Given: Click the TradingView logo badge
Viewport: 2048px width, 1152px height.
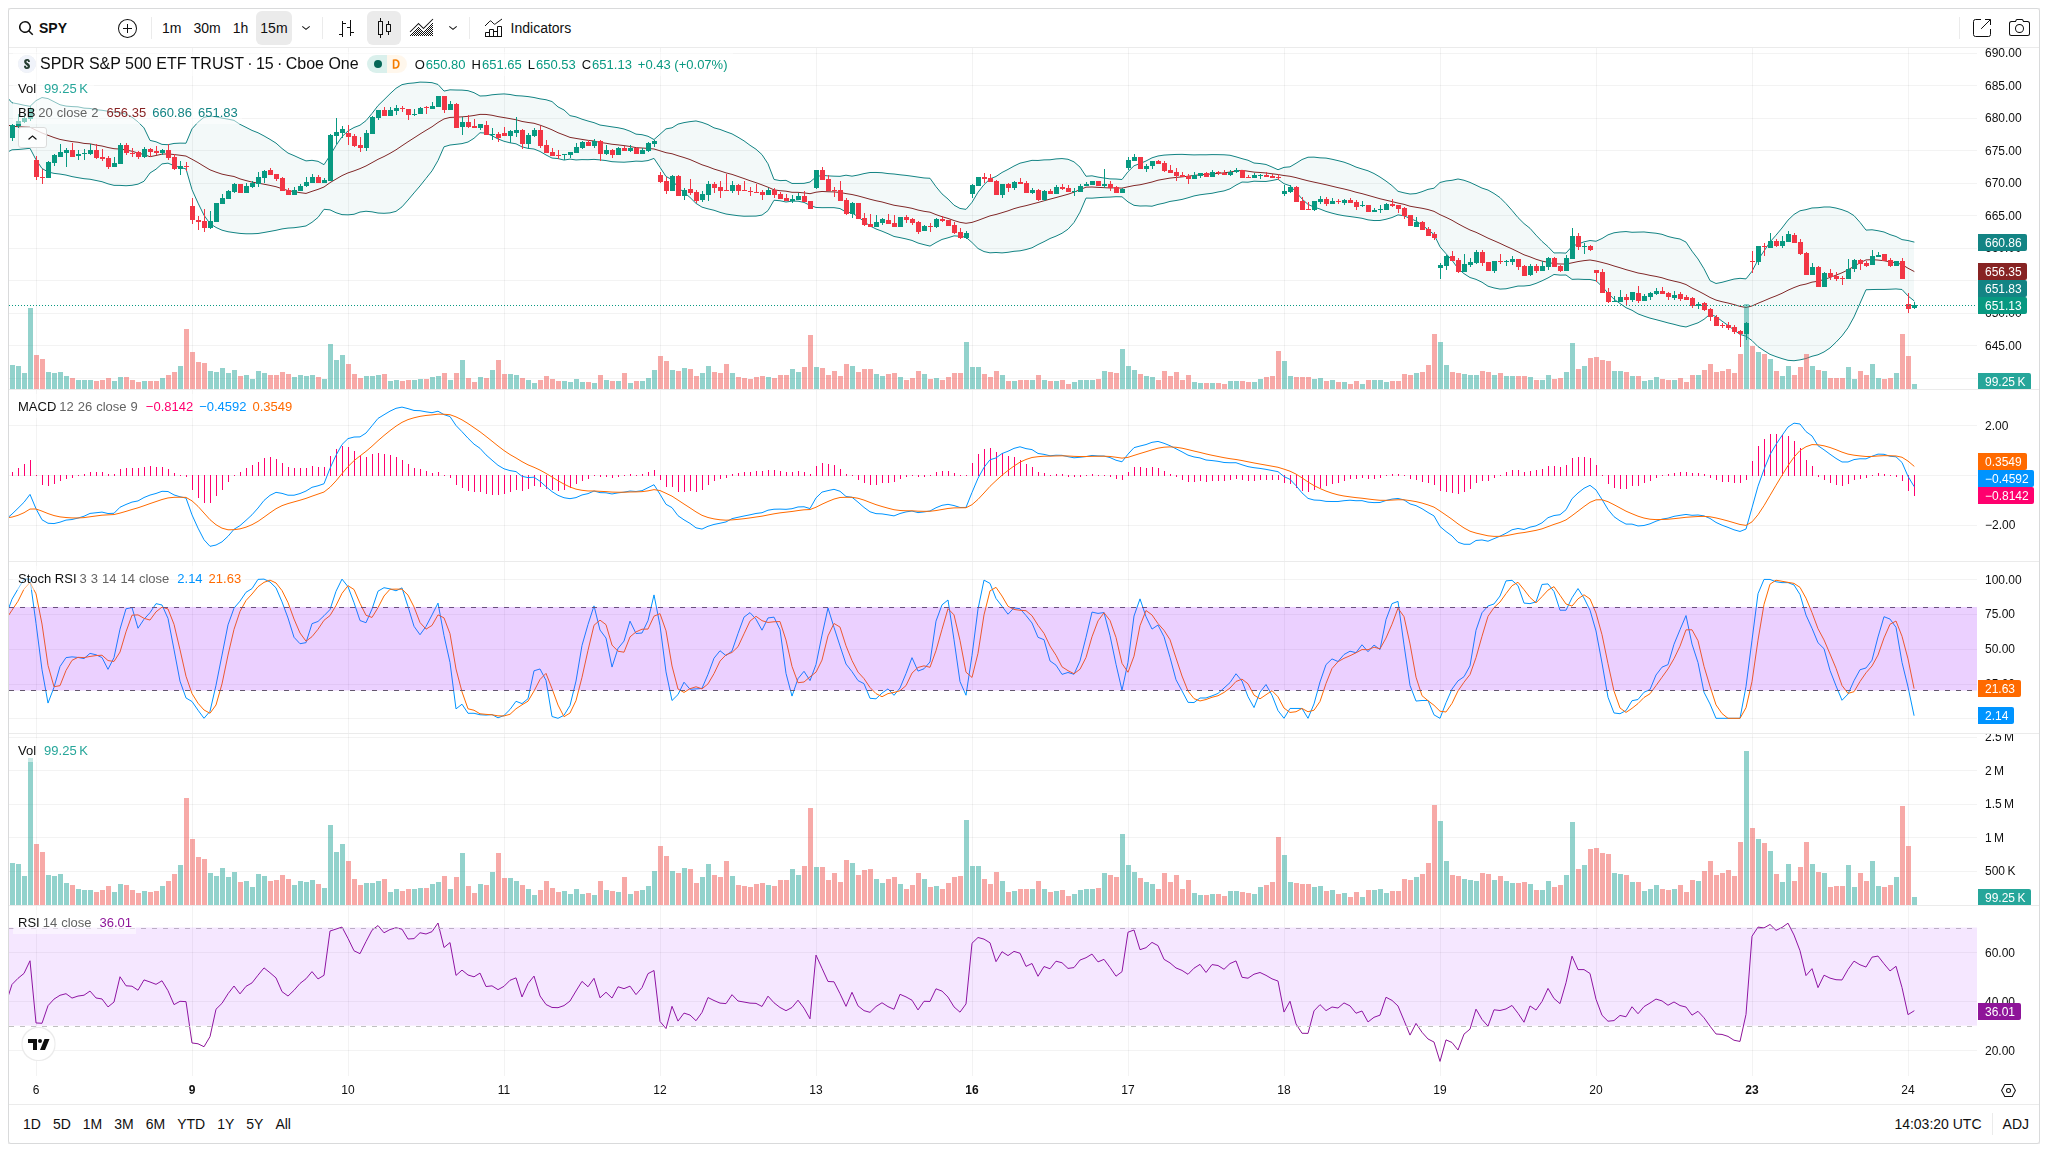Looking at the screenshot, I should pyautogui.click(x=38, y=1044).
